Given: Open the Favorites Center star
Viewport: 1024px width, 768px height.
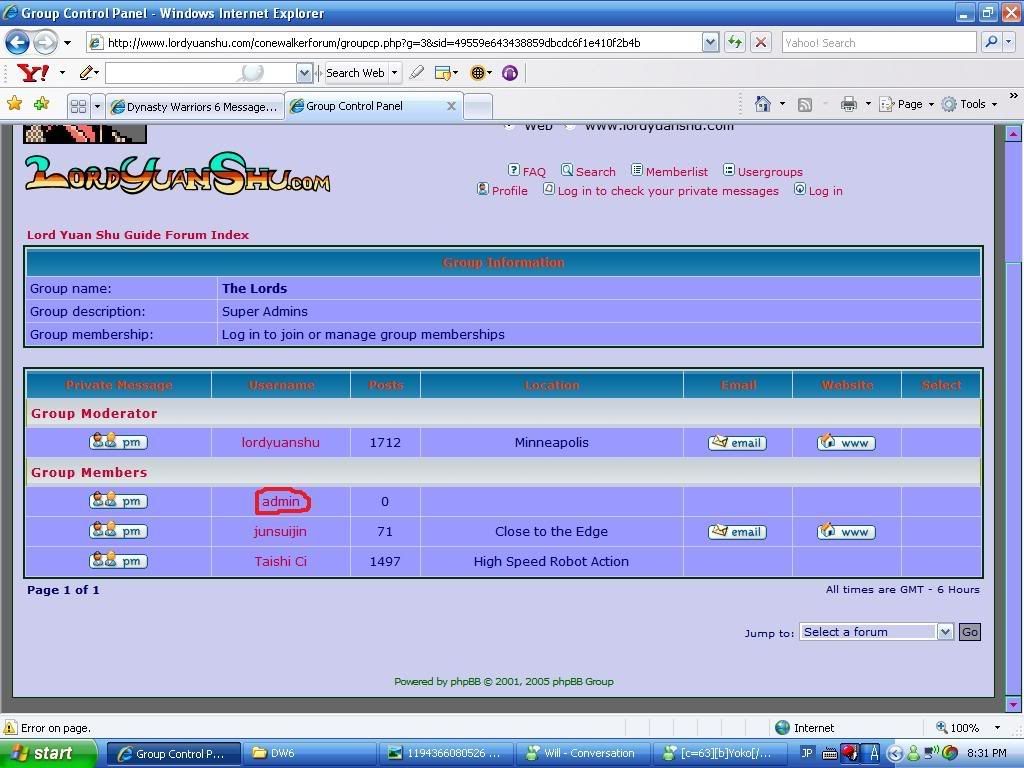Looking at the screenshot, I should 14,104.
